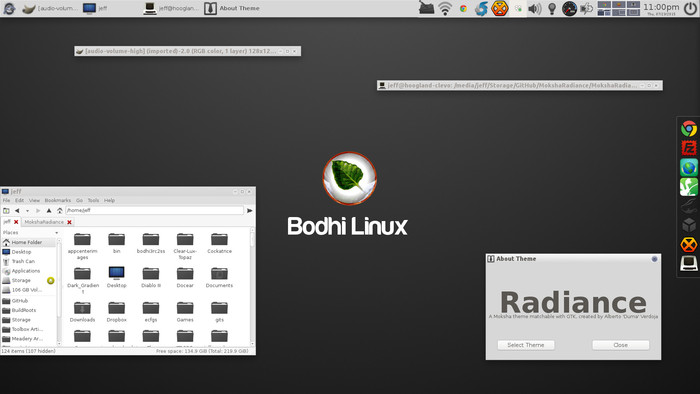Click the lightbulb brightness icon in the top panel

point(552,8)
